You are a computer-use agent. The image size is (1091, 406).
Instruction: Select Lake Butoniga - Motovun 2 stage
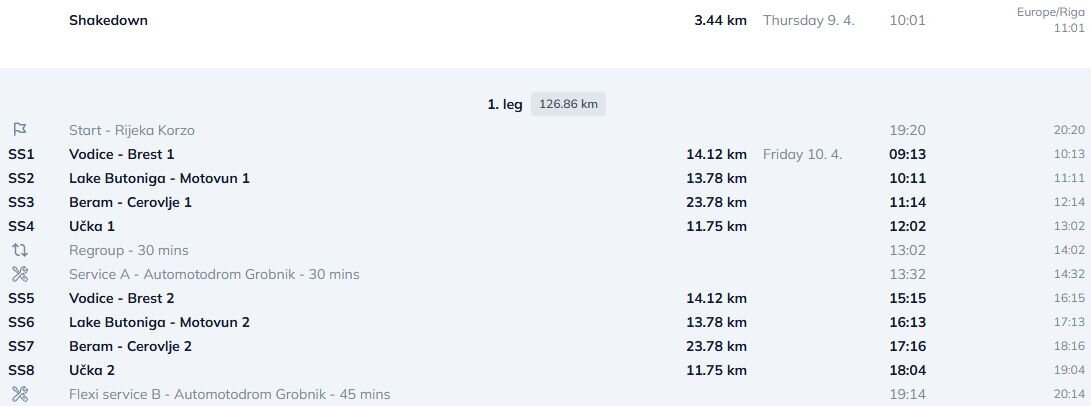[x=159, y=322]
